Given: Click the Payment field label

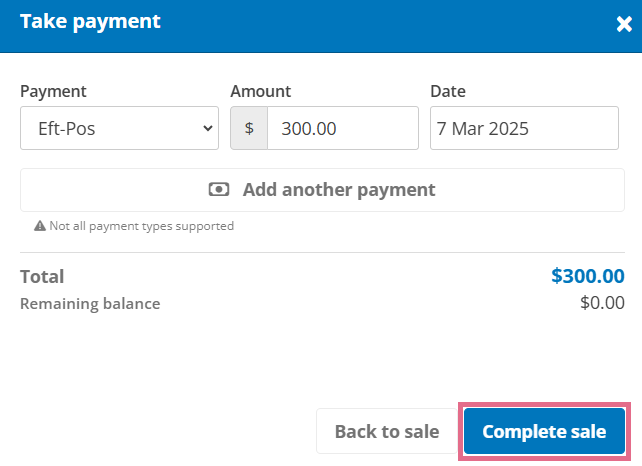Looking at the screenshot, I should pos(53,91).
